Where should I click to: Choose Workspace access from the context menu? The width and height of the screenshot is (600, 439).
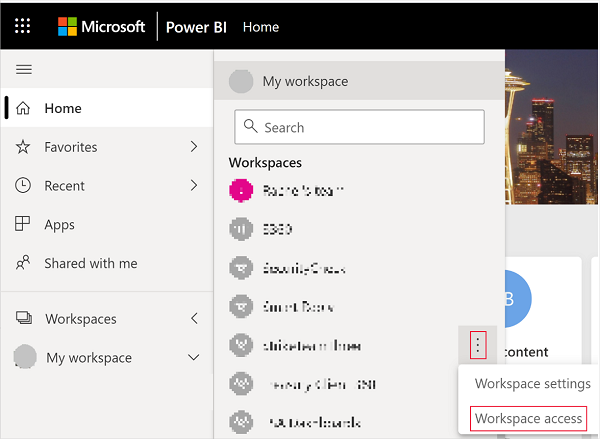click(x=528, y=419)
